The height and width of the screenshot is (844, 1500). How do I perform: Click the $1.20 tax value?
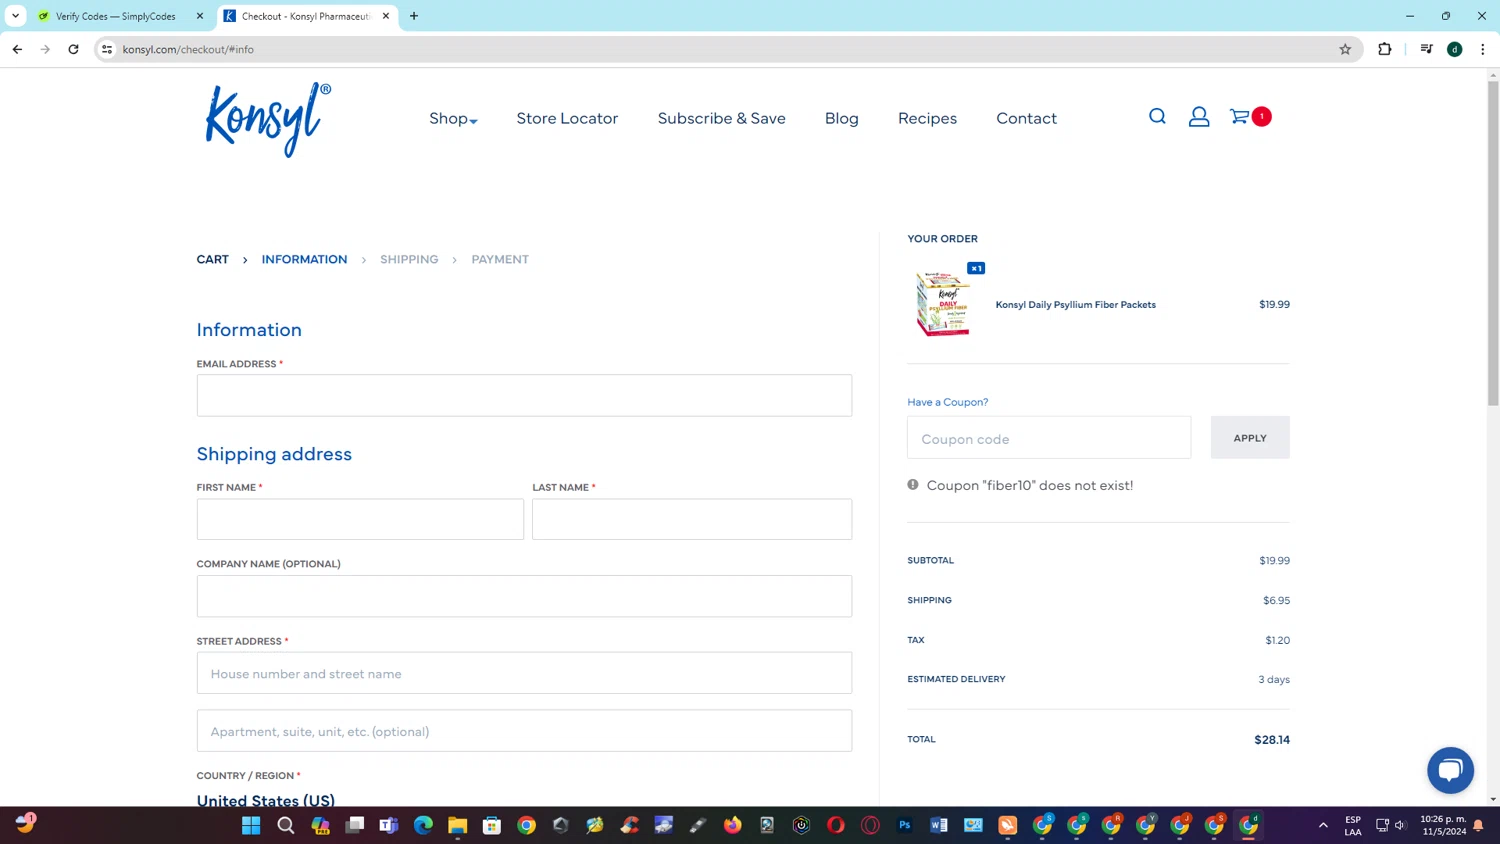[1277, 640]
